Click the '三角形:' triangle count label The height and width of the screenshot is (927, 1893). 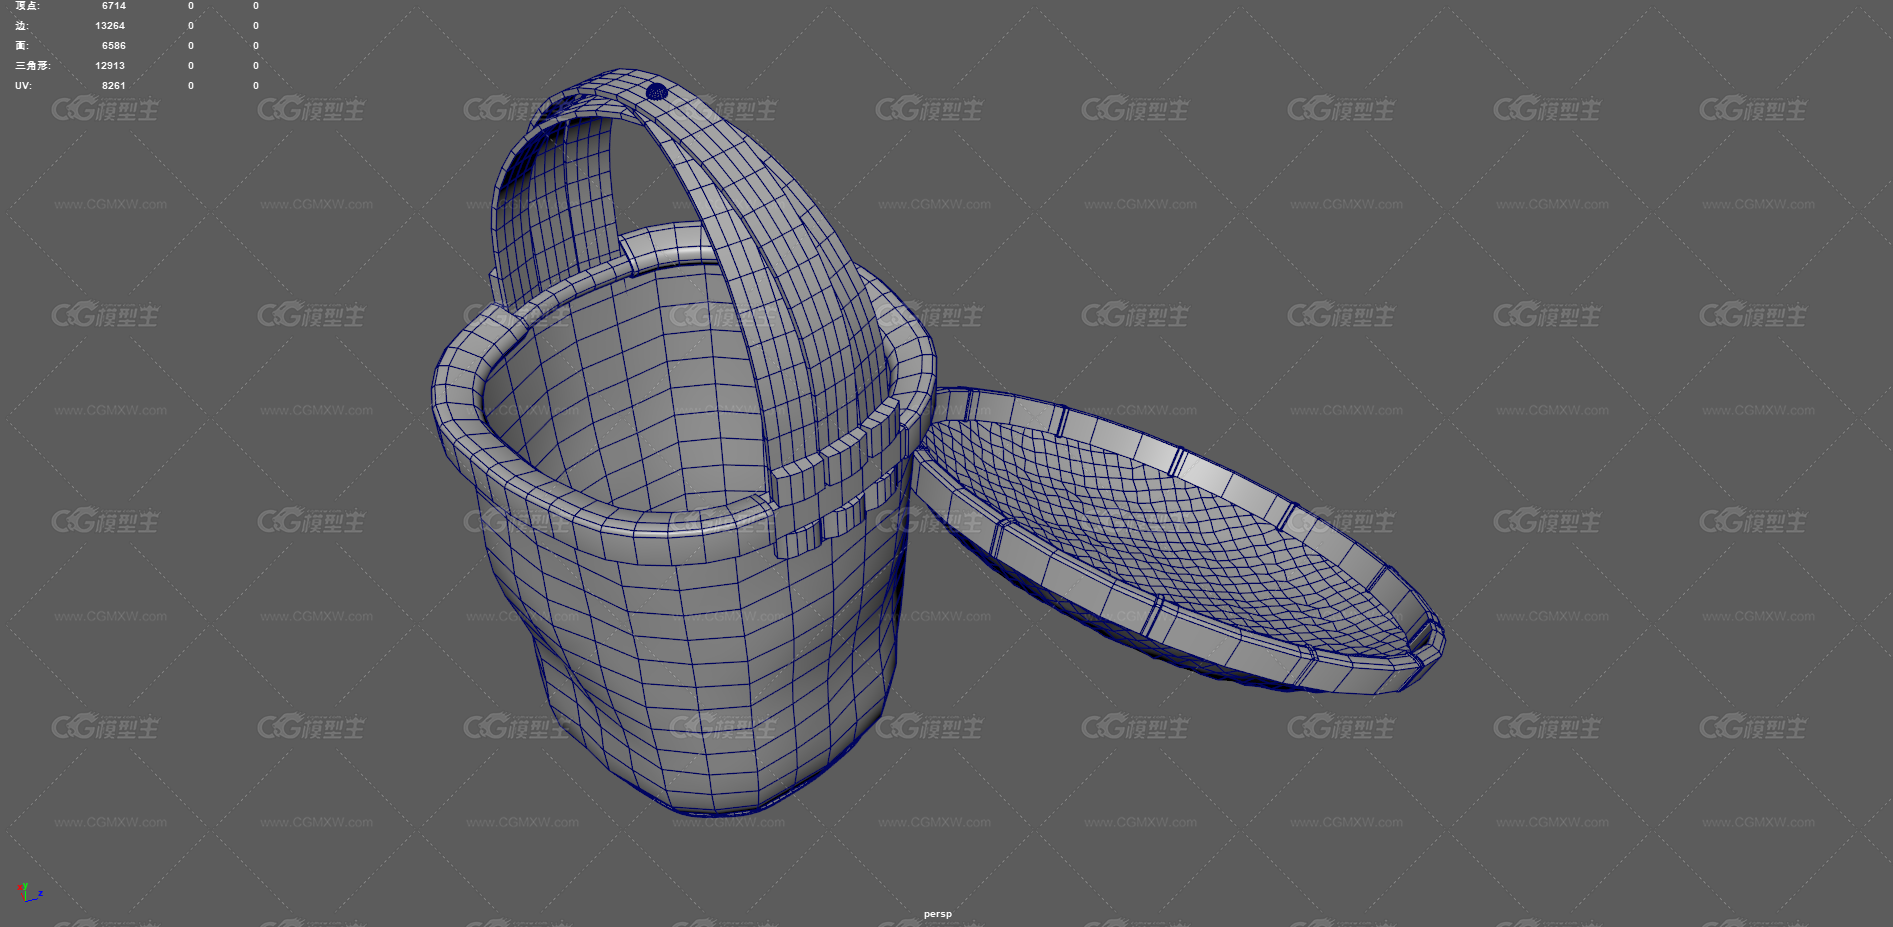pos(32,66)
